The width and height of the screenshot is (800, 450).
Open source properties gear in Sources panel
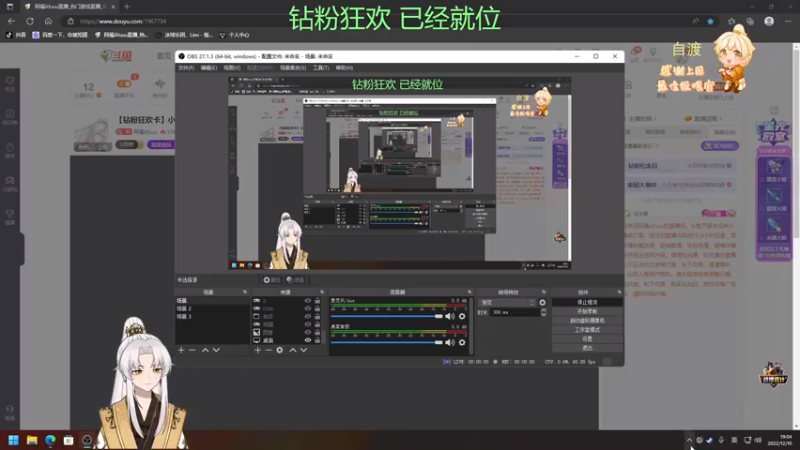click(280, 350)
